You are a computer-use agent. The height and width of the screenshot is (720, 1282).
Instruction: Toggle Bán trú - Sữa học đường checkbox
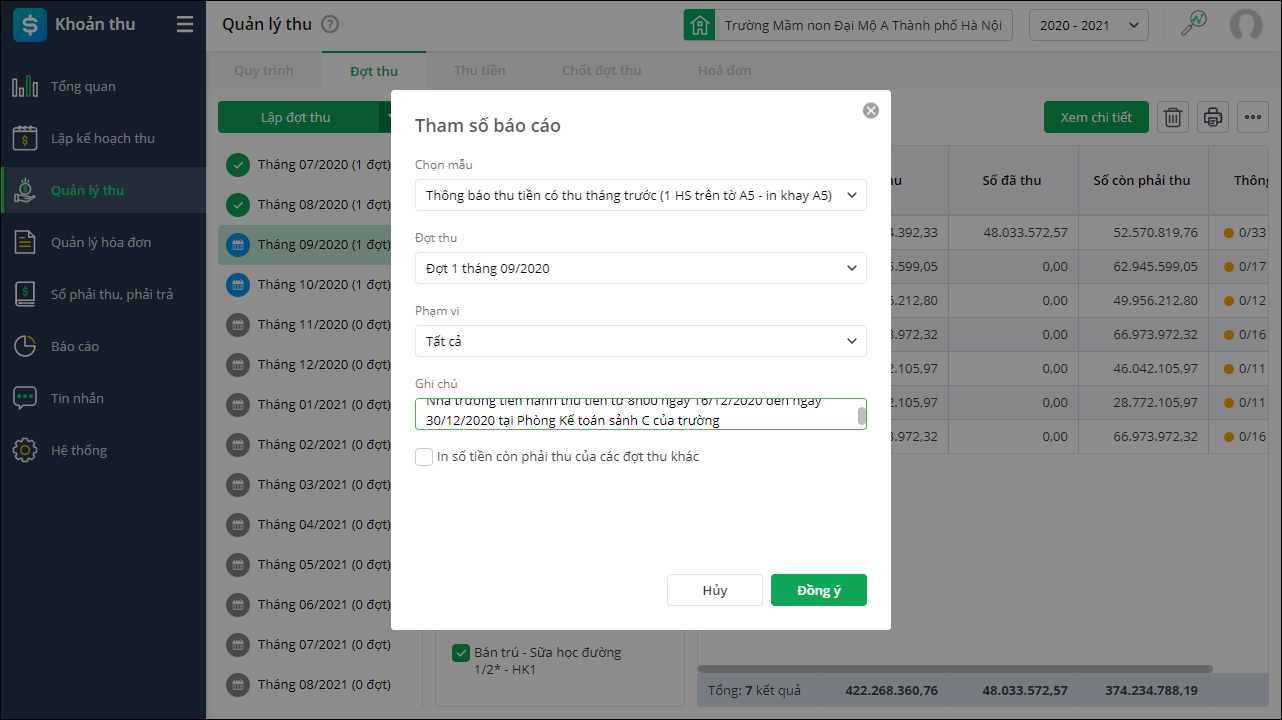click(461, 653)
